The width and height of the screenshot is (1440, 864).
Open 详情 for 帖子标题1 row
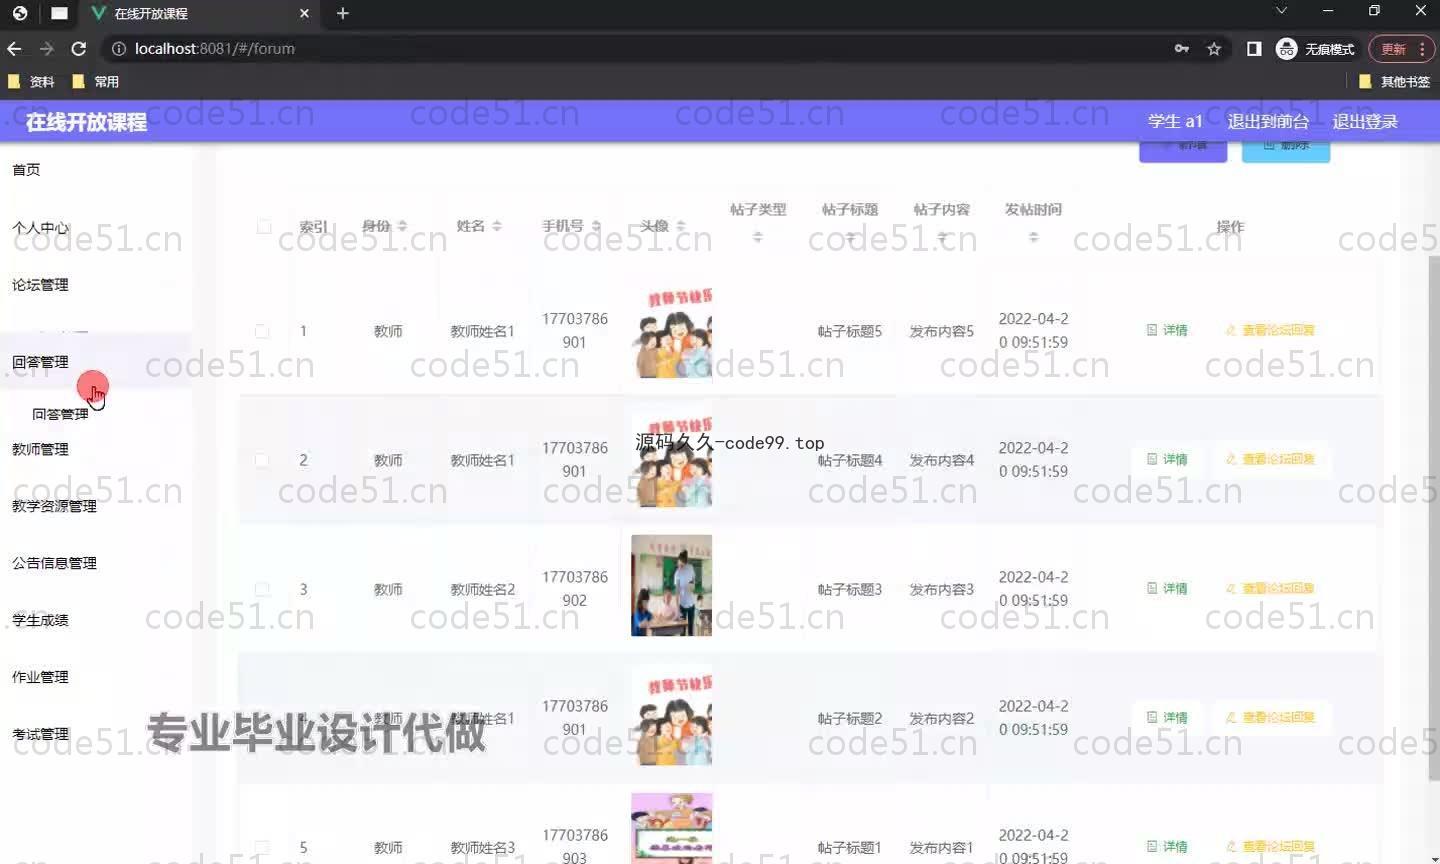(x=1167, y=846)
